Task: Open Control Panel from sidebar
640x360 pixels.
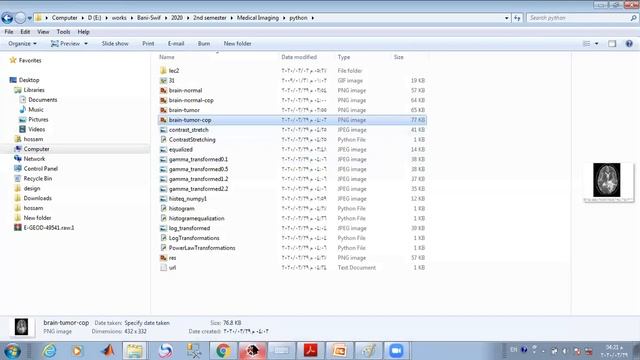Action: point(40,169)
